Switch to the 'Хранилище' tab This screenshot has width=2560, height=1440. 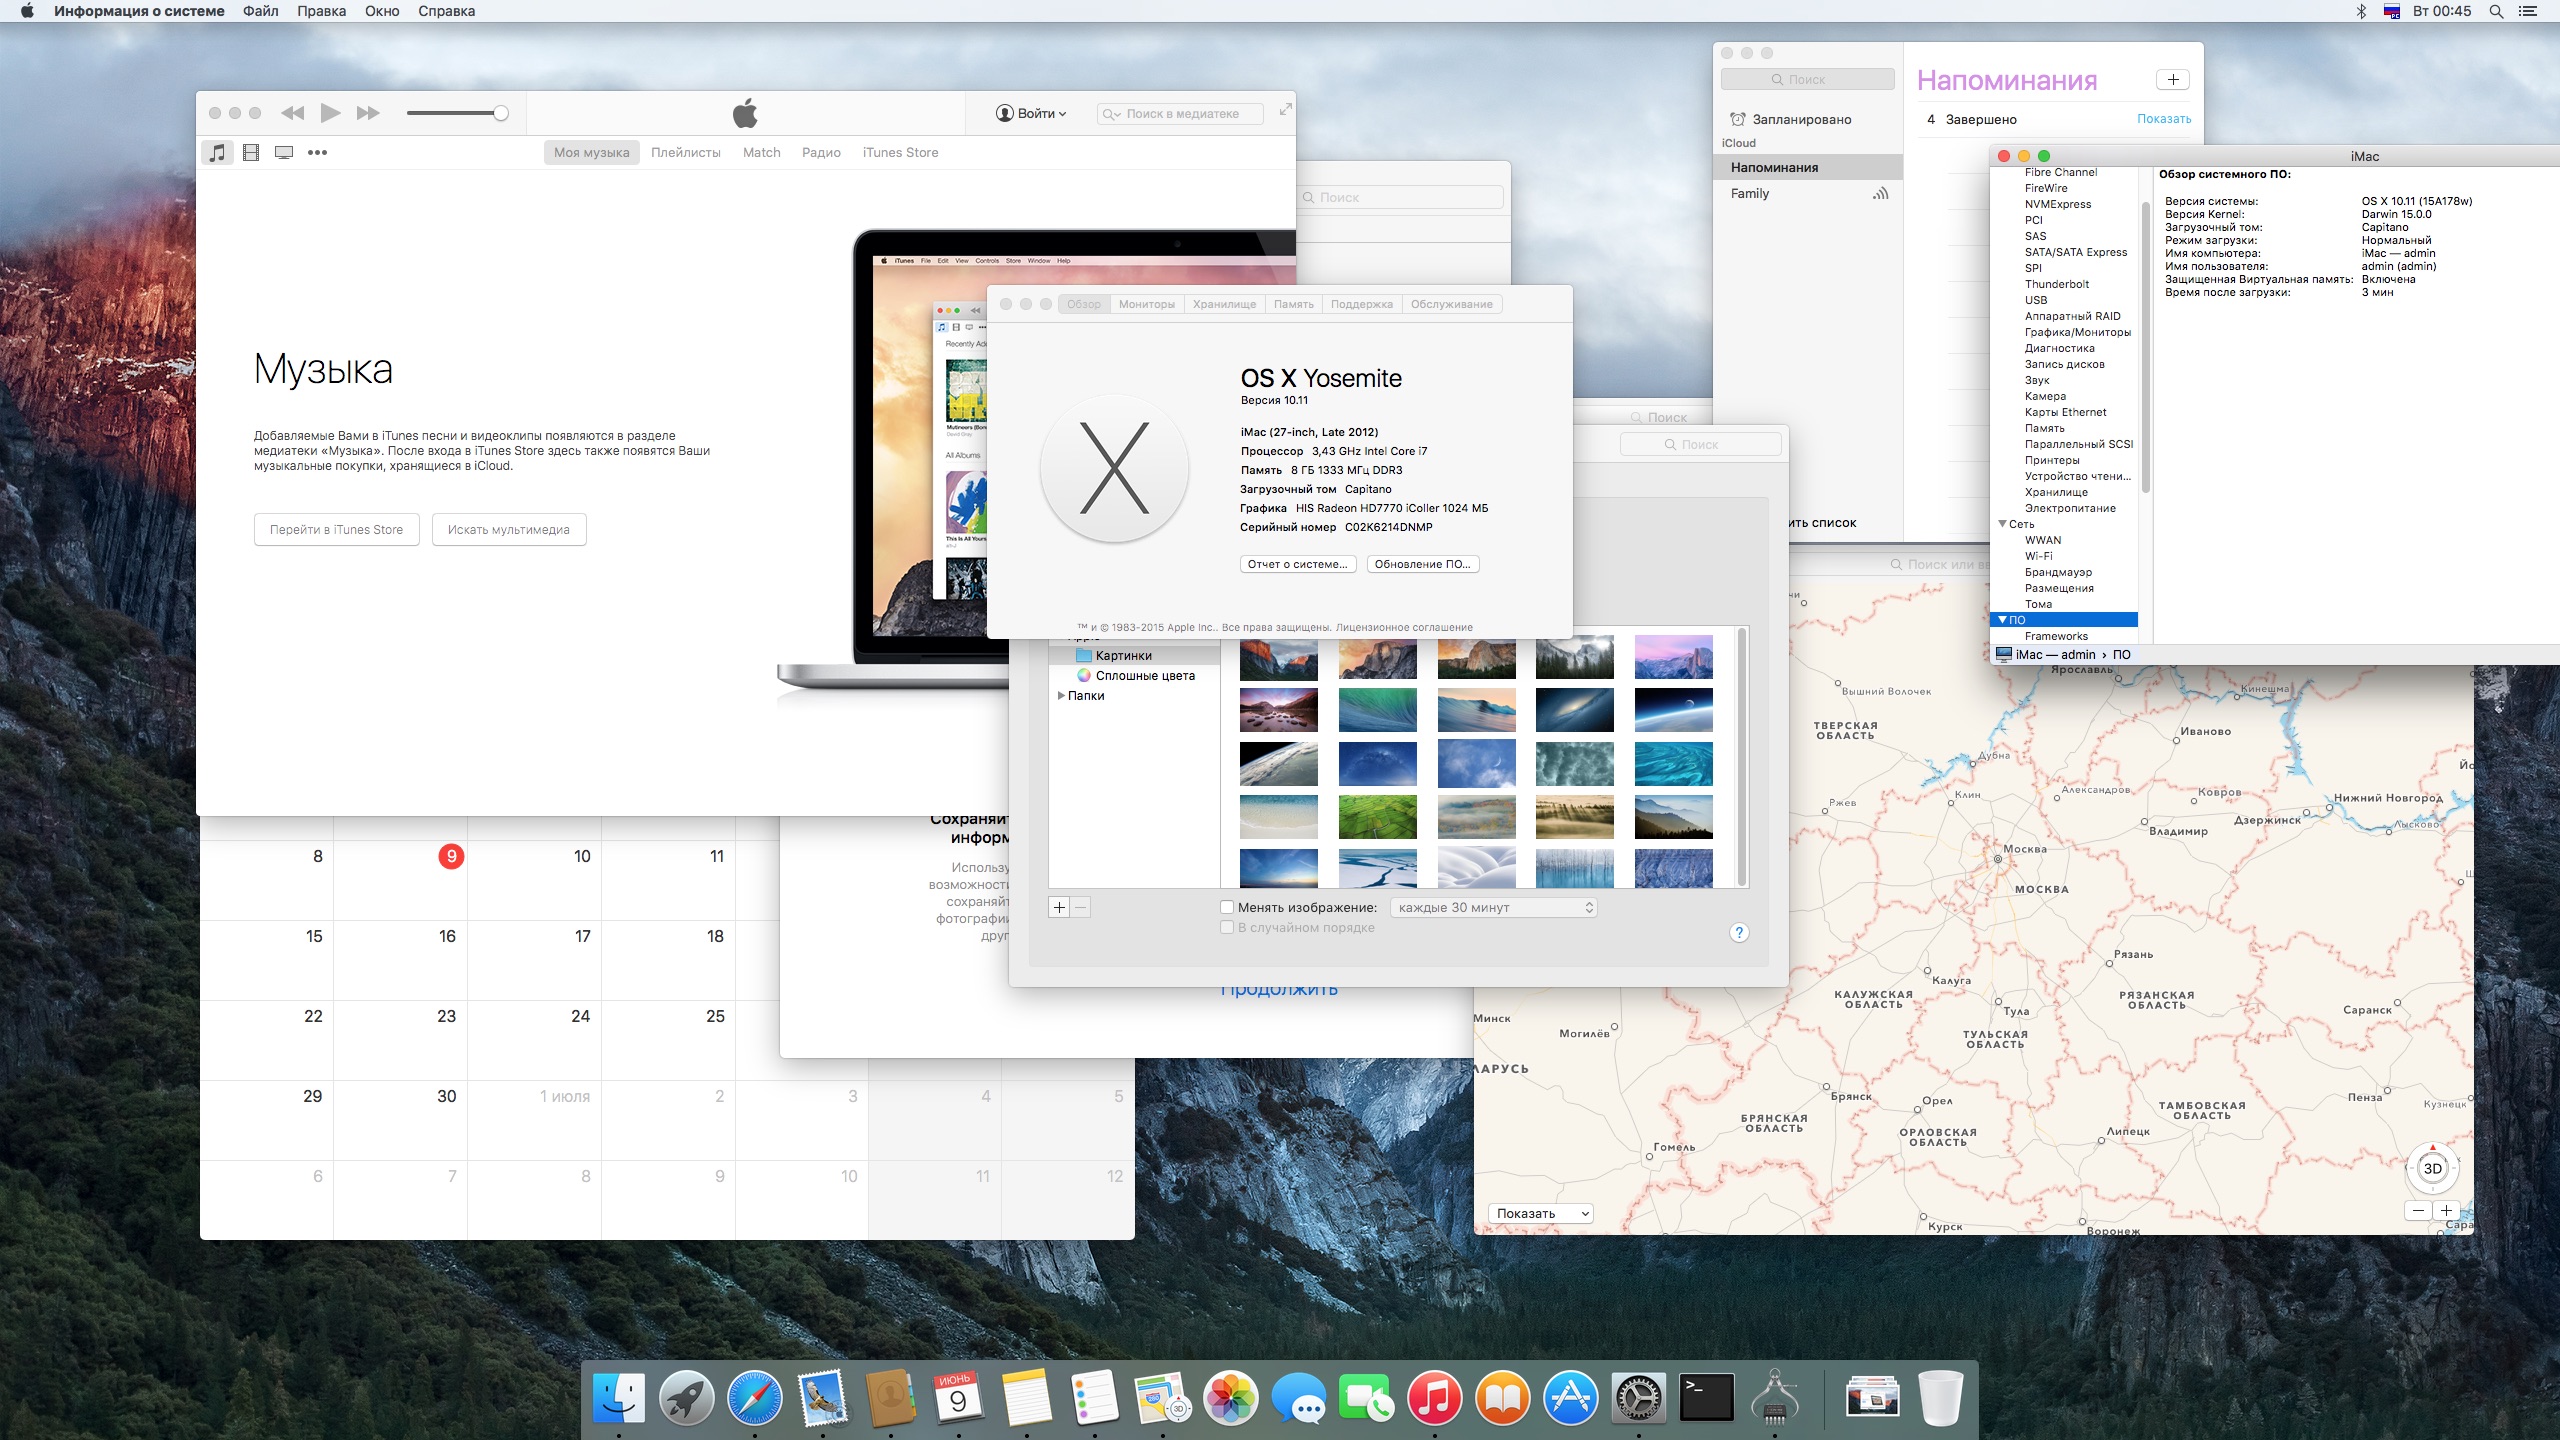pyautogui.click(x=1224, y=304)
